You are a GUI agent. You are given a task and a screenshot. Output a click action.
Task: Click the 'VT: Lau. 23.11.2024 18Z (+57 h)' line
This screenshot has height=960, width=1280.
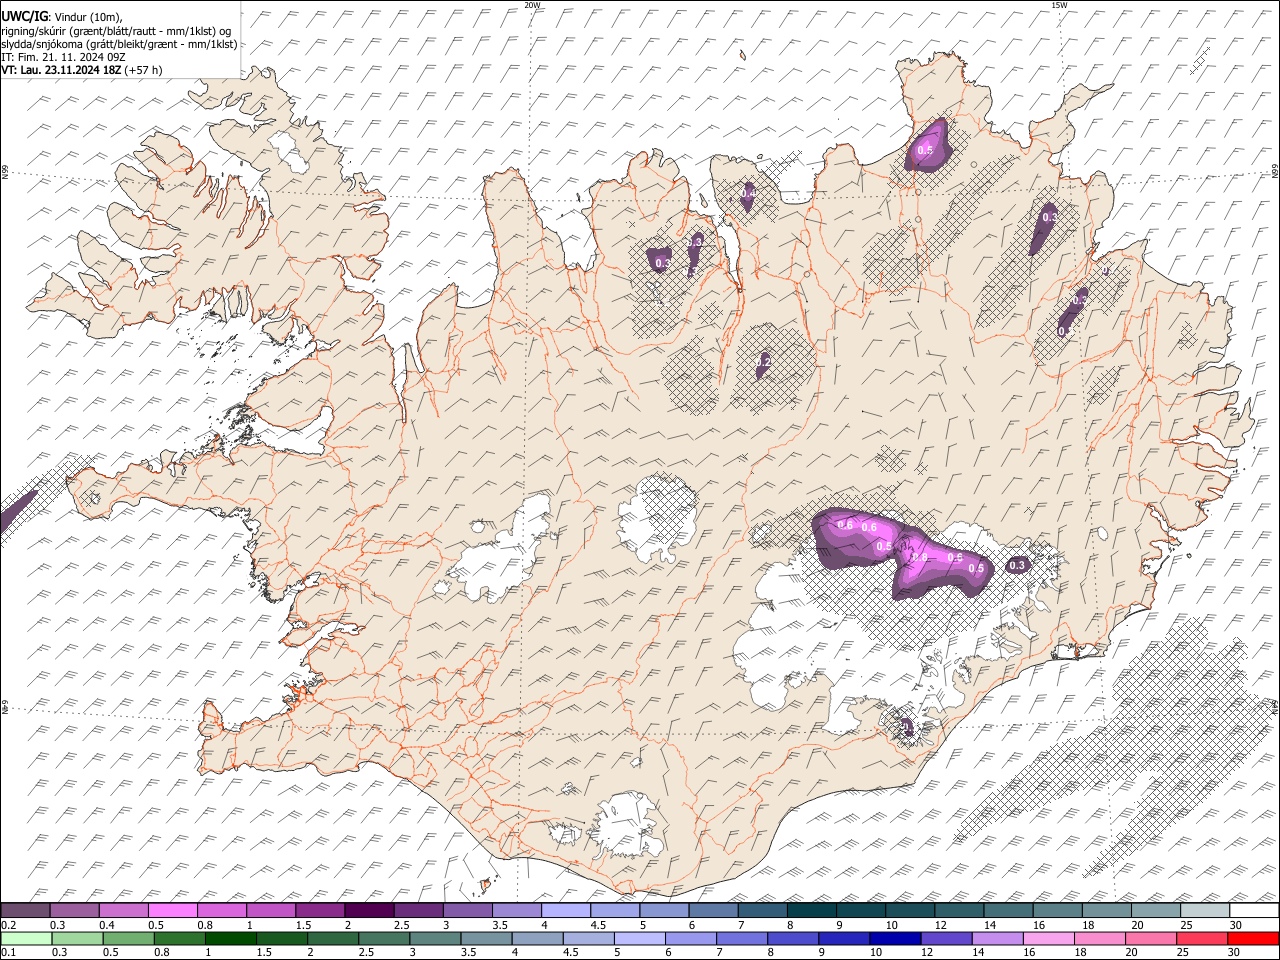pyautogui.click(x=82, y=70)
